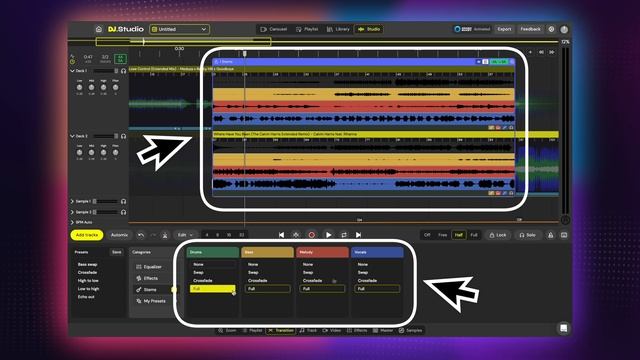Collapse the Deck 2 section

pyautogui.click(x=72, y=136)
